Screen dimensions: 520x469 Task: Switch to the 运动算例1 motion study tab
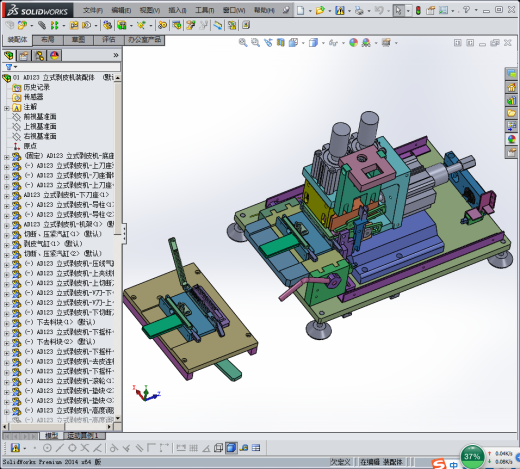click(82, 435)
